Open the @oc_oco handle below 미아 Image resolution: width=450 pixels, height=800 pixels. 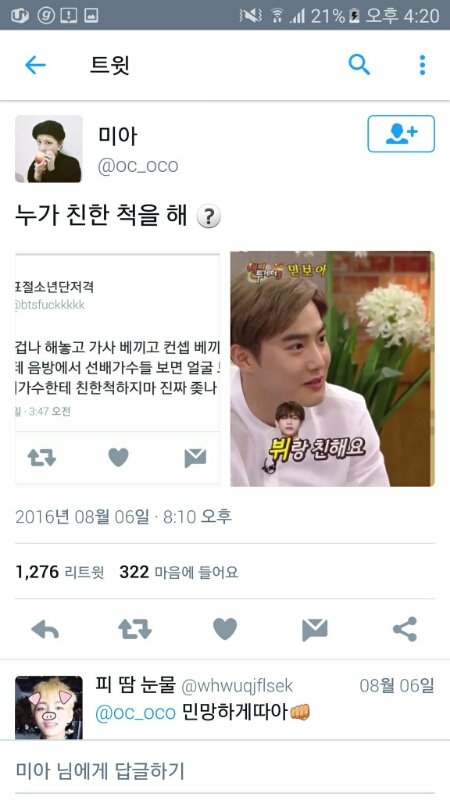(x=138, y=166)
